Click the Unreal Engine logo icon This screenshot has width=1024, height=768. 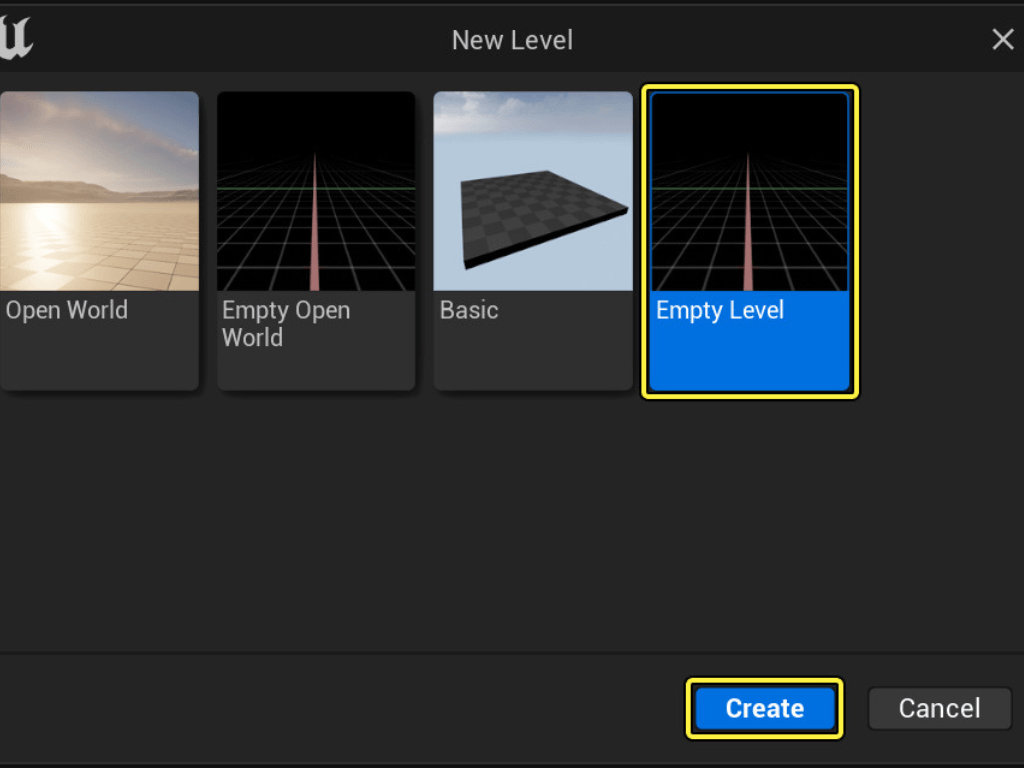click(x=16, y=39)
